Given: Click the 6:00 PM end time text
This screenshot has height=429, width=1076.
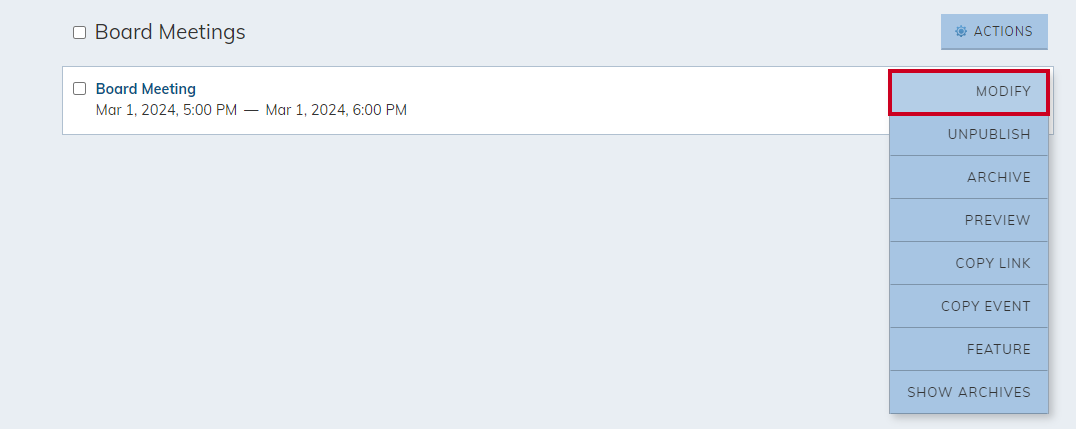Looking at the screenshot, I should (379, 110).
